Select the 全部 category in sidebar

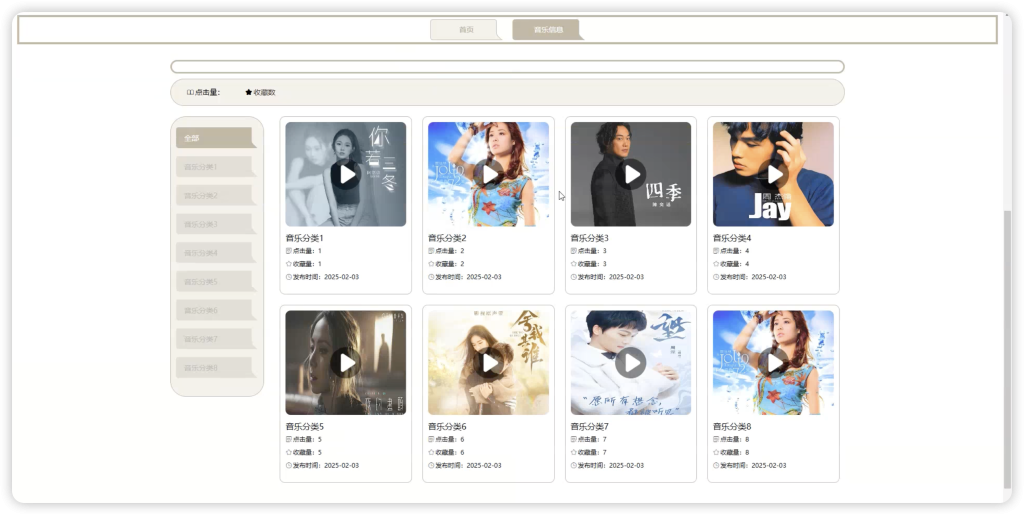pyautogui.click(x=216, y=138)
